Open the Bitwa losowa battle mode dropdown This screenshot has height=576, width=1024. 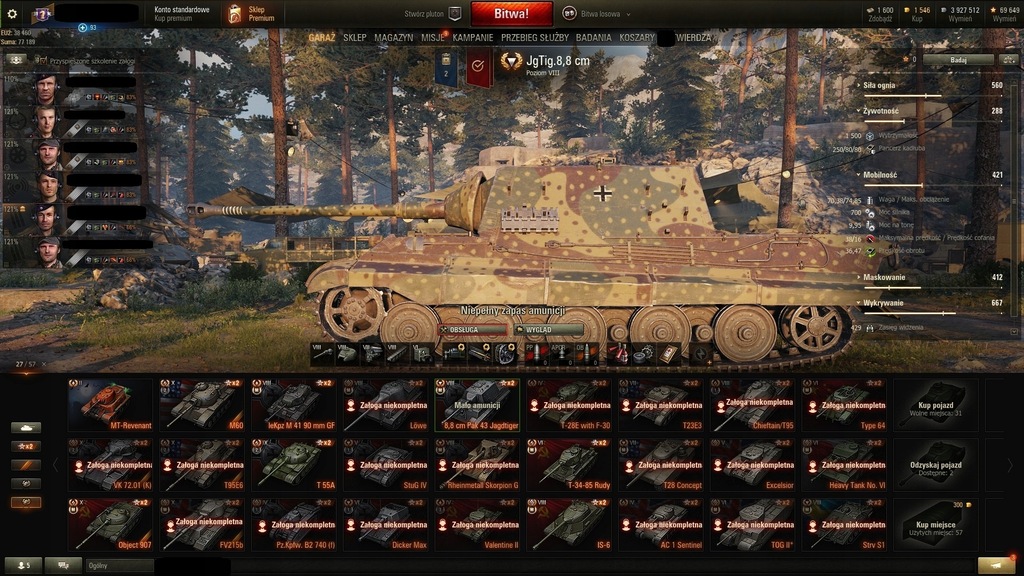(598, 14)
